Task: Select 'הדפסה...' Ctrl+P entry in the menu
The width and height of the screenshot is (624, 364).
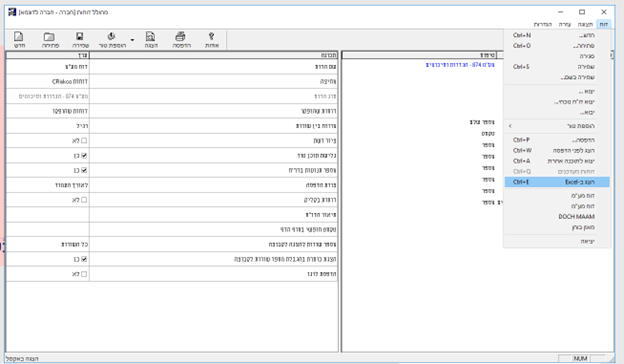Action: coord(557,140)
